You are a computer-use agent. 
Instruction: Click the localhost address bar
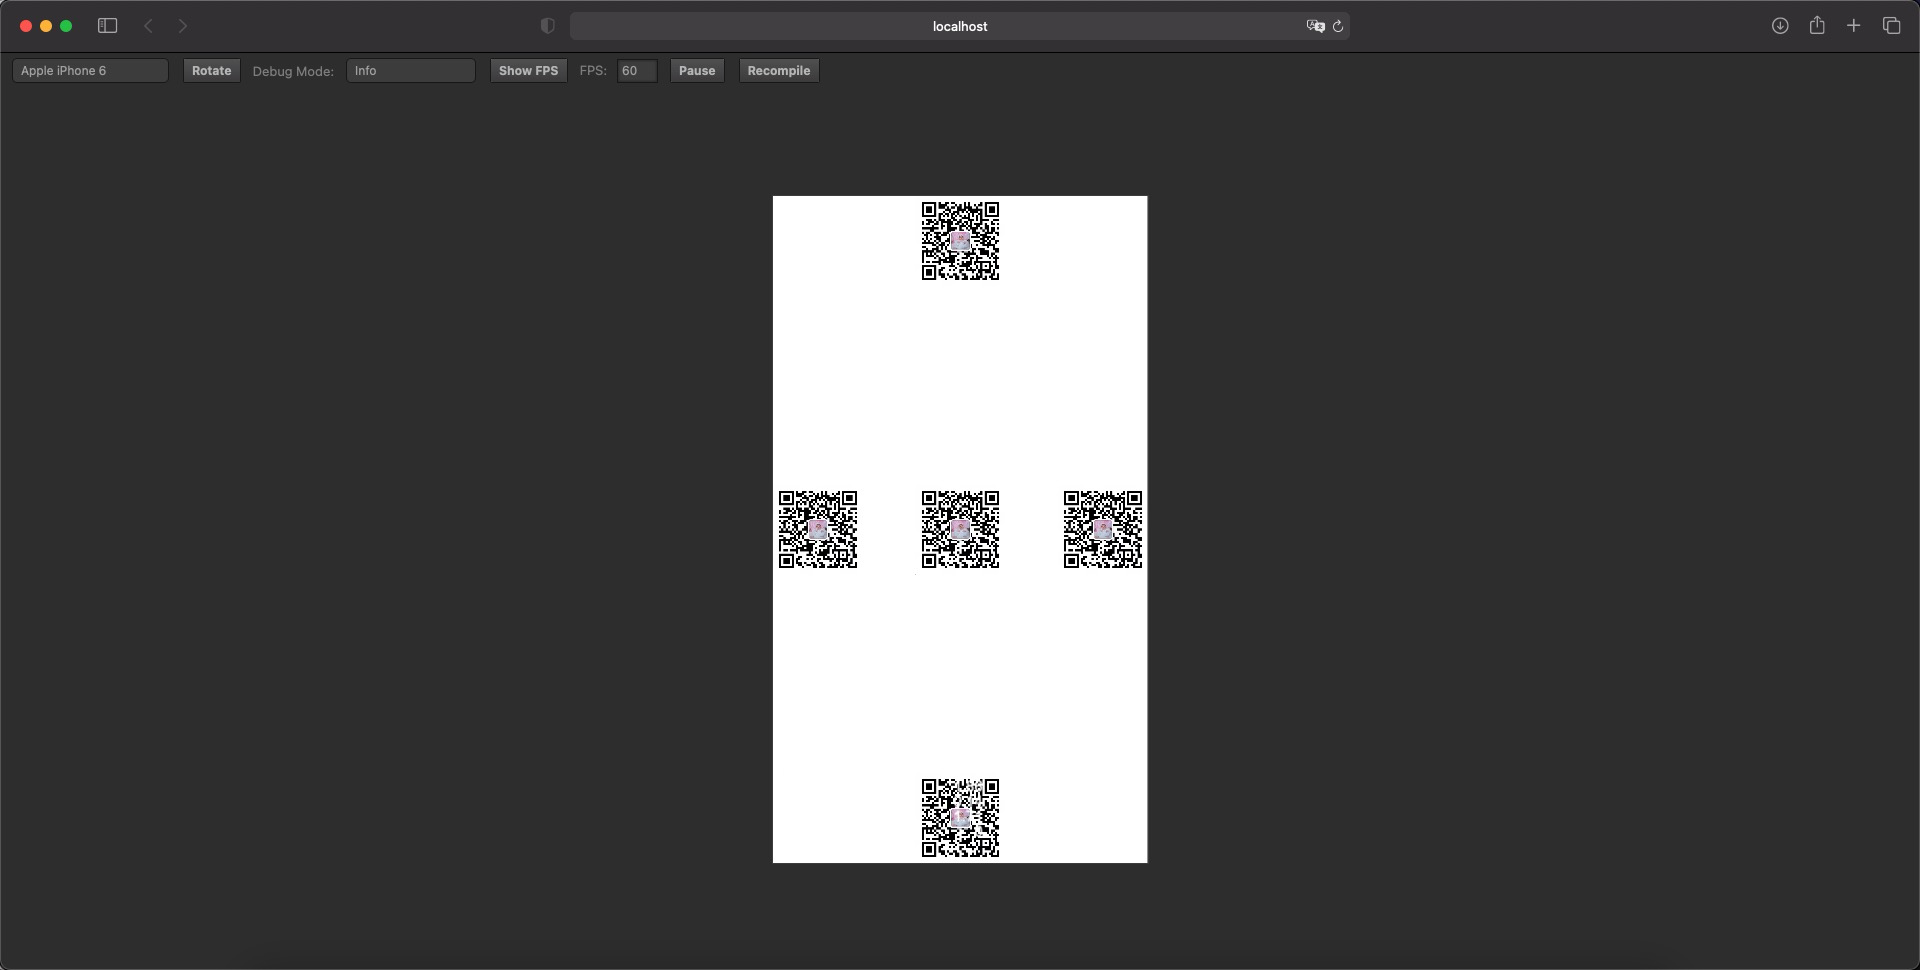point(960,26)
